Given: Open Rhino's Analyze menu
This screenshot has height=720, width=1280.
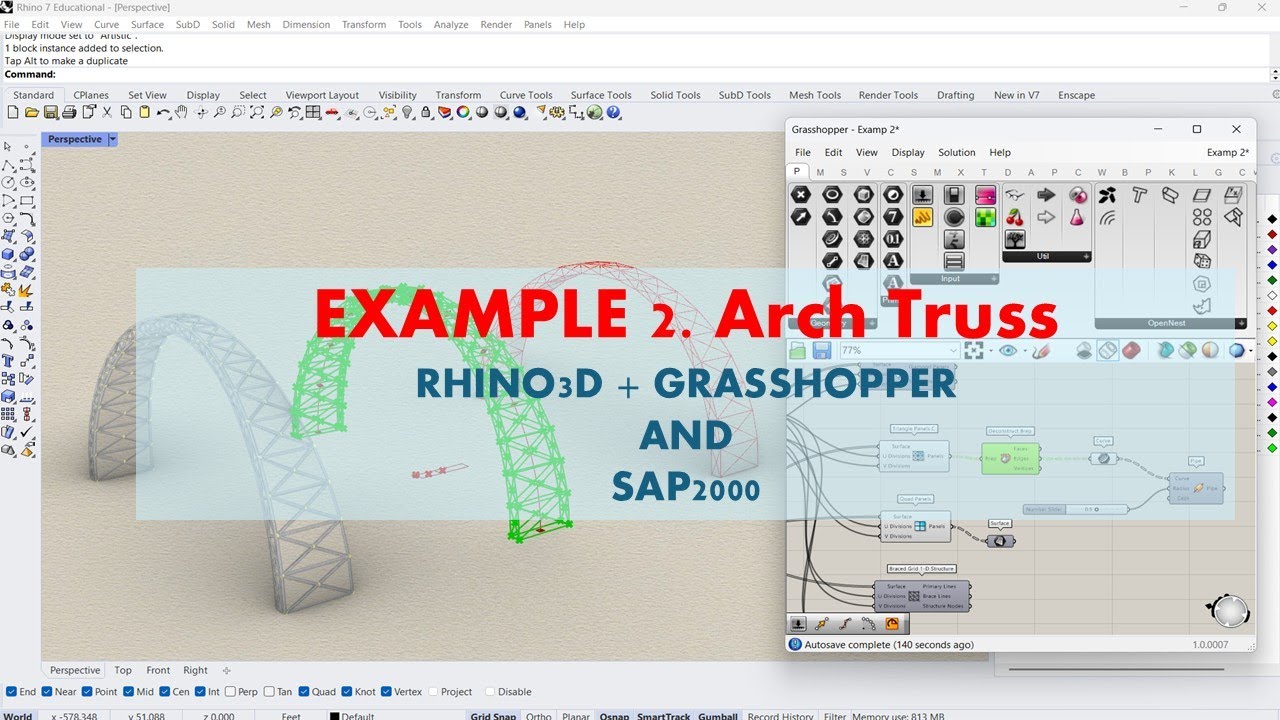Looking at the screenshot, I should pos(451,24).
